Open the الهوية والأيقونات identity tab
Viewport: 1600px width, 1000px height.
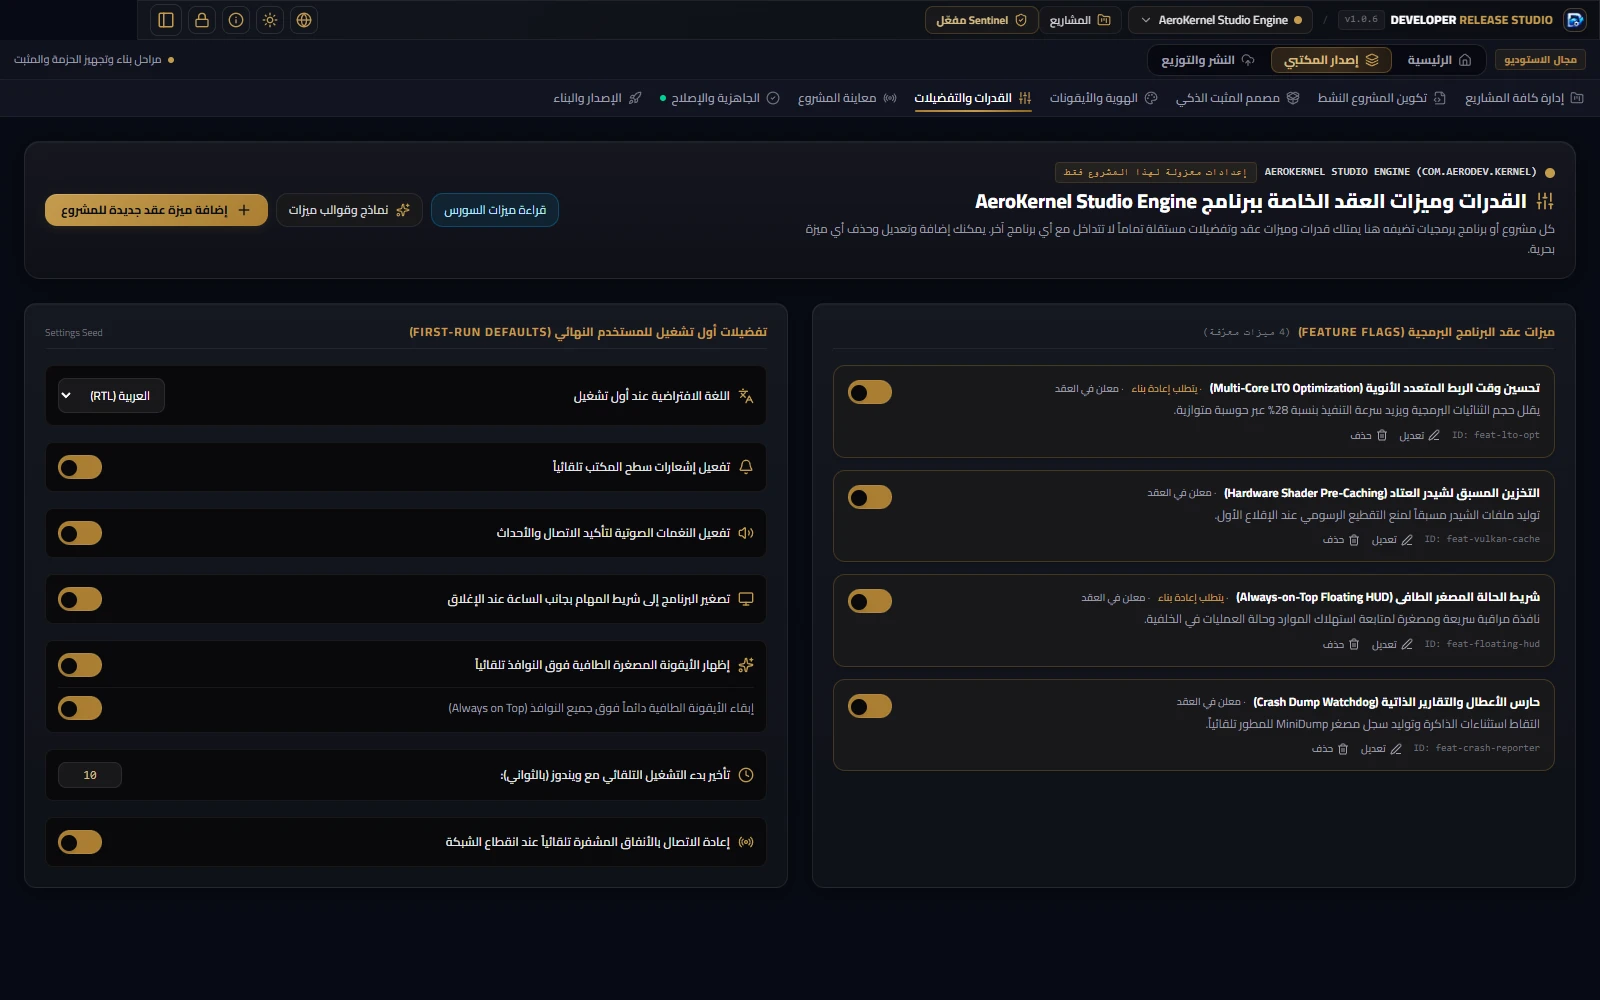point(1103,98)
